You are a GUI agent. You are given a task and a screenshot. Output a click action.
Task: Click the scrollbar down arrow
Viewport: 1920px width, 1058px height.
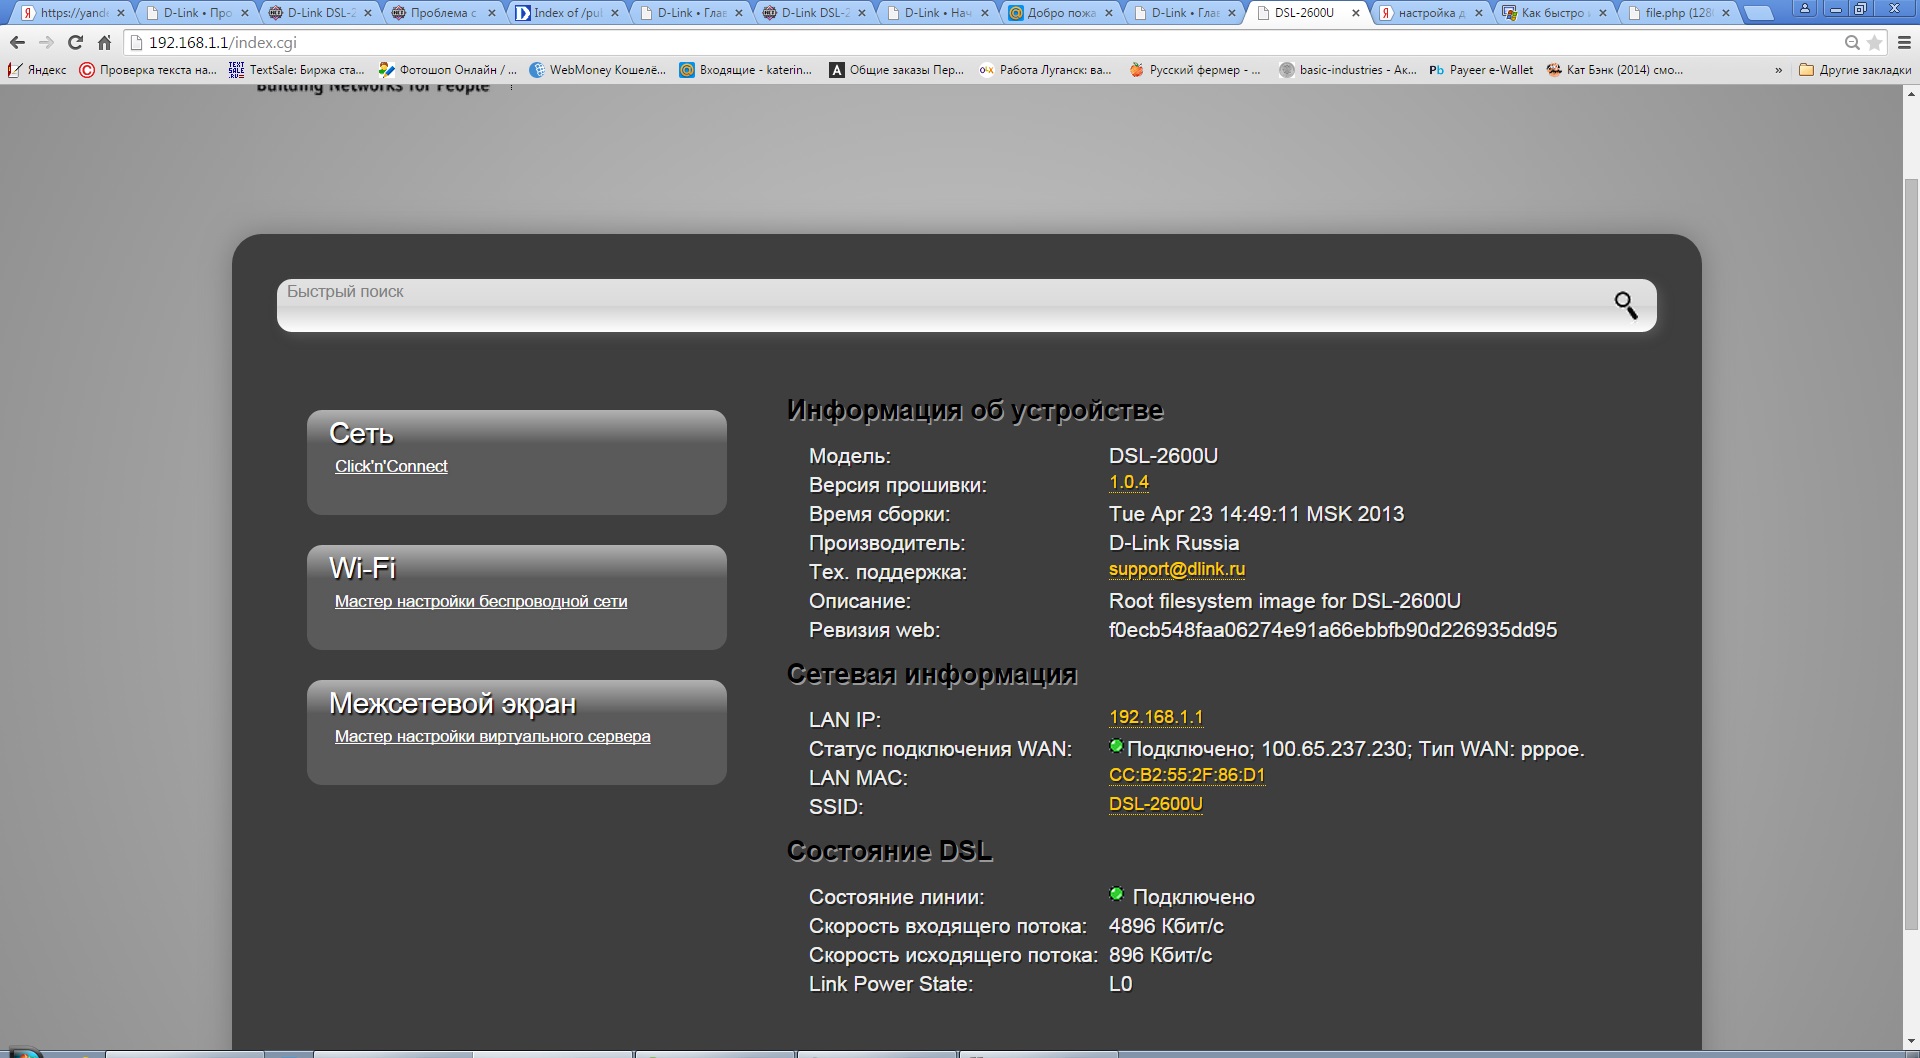click(1911, 1041)
